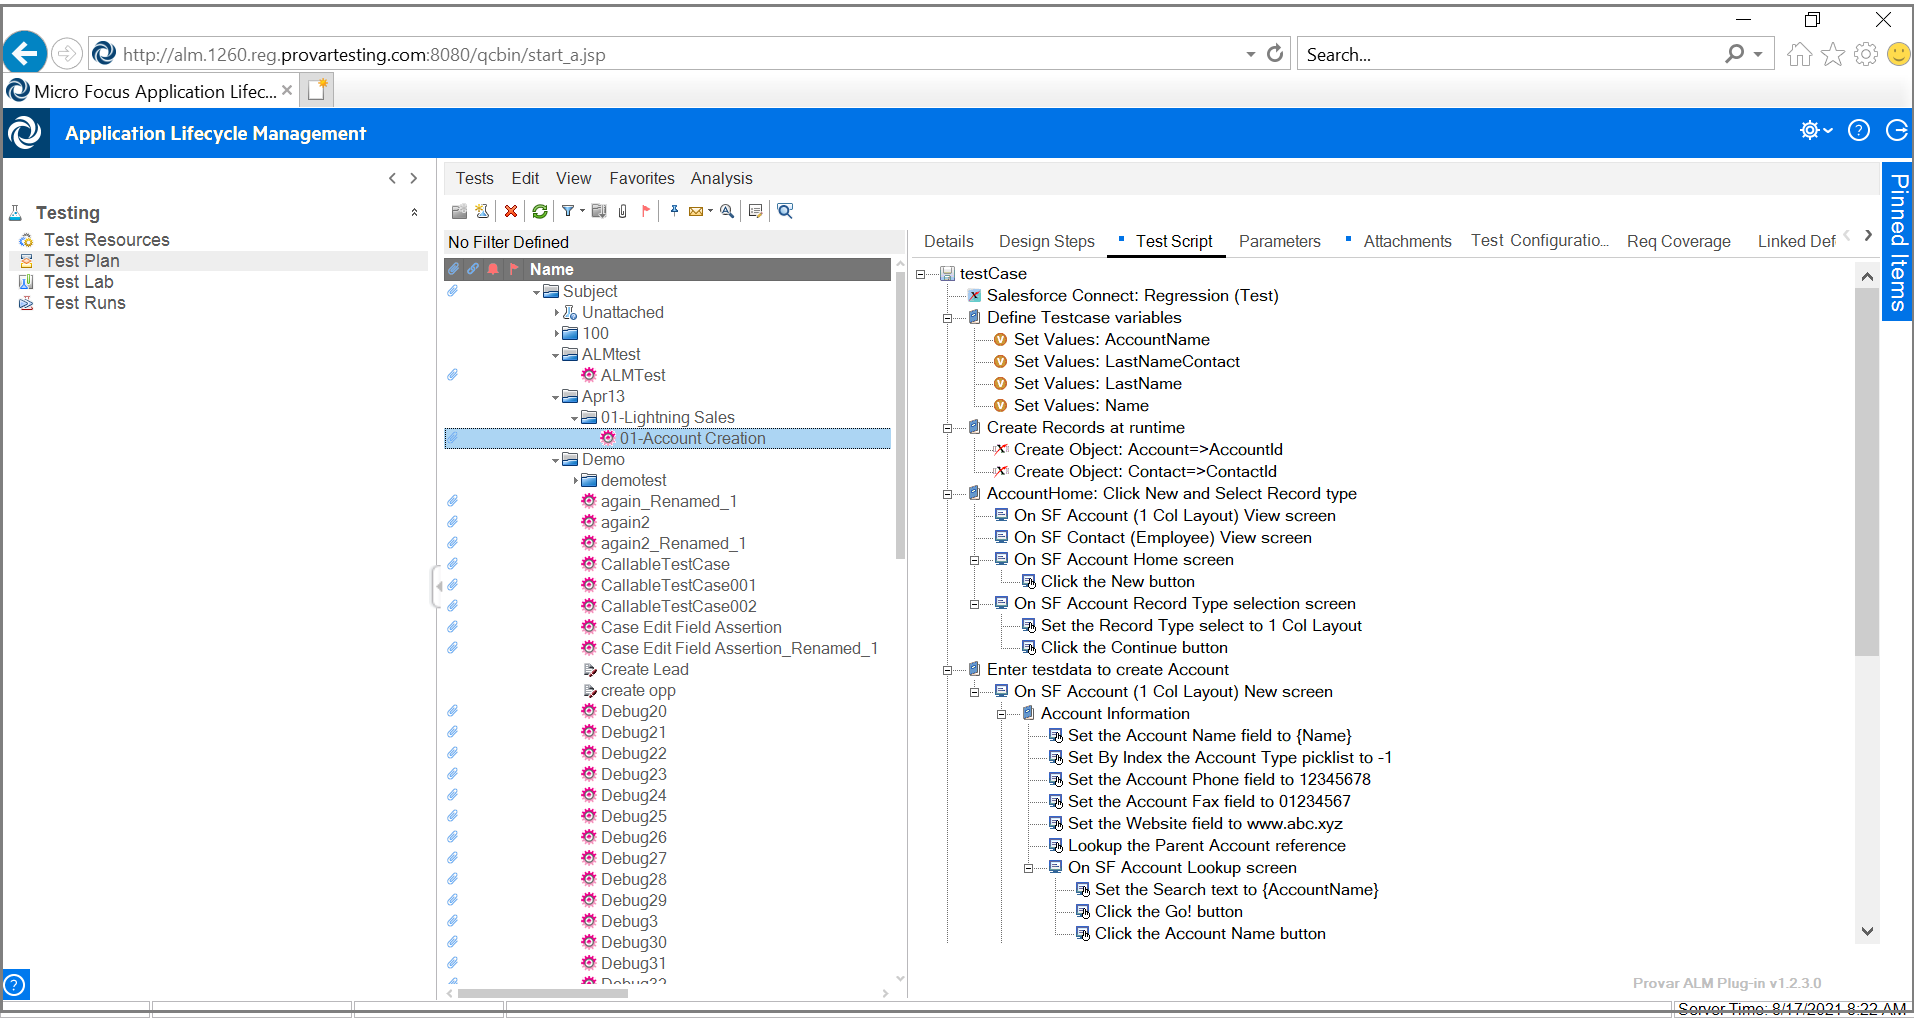Click the browser Search field
This screenshot has width=1914, height=1018.
(1510, 54)
